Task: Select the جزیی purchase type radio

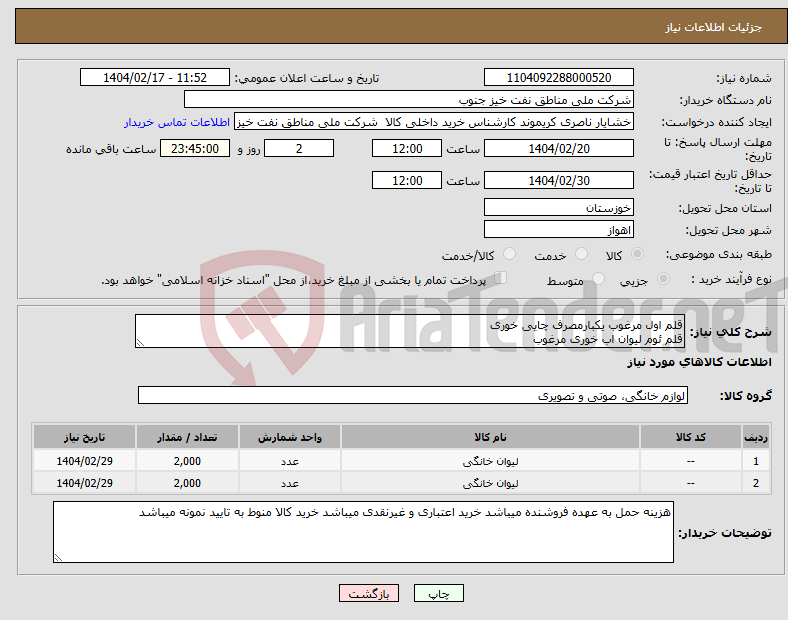Action: click(x=663, y=278)
